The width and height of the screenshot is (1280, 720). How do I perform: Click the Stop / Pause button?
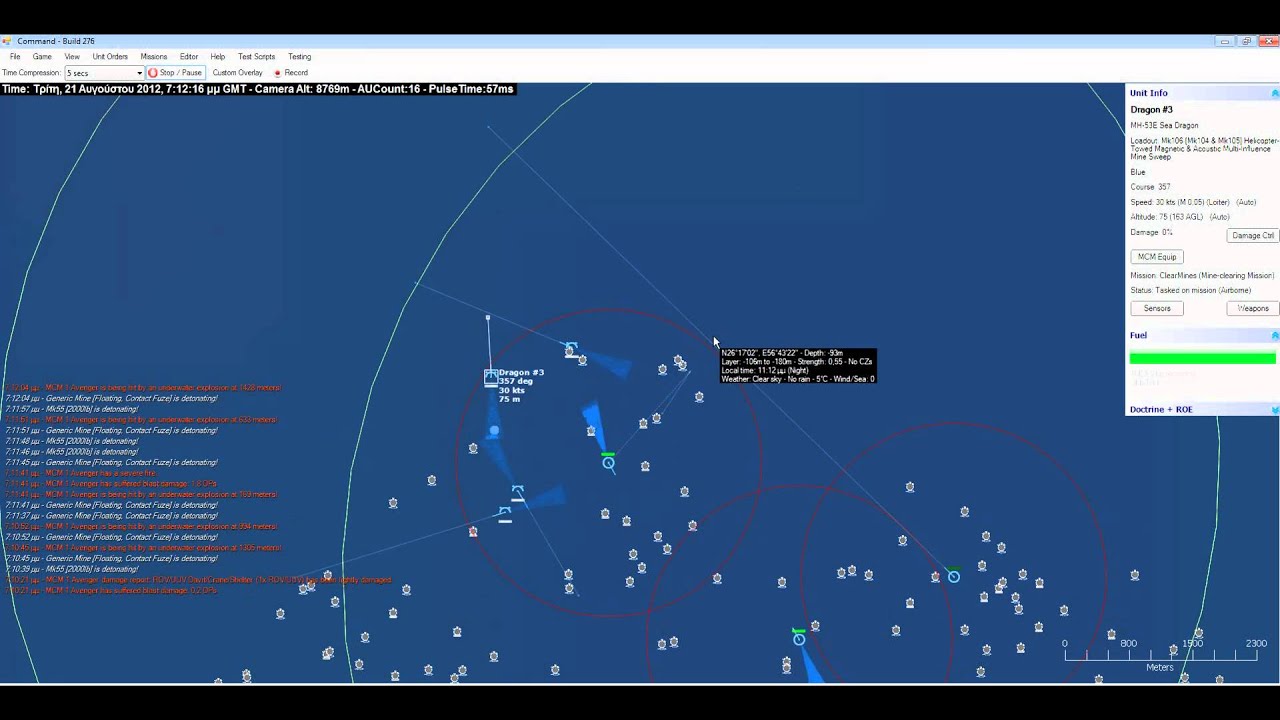[x=175, y=73]
